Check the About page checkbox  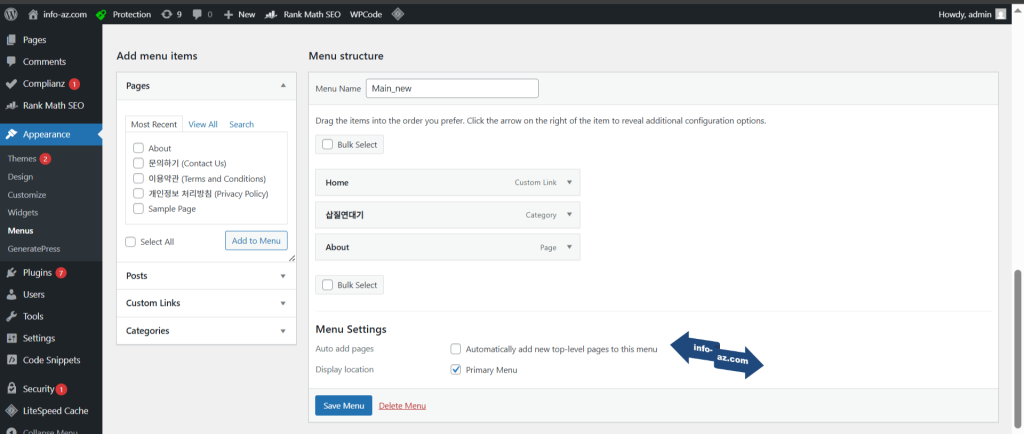[x=139, y=148]
